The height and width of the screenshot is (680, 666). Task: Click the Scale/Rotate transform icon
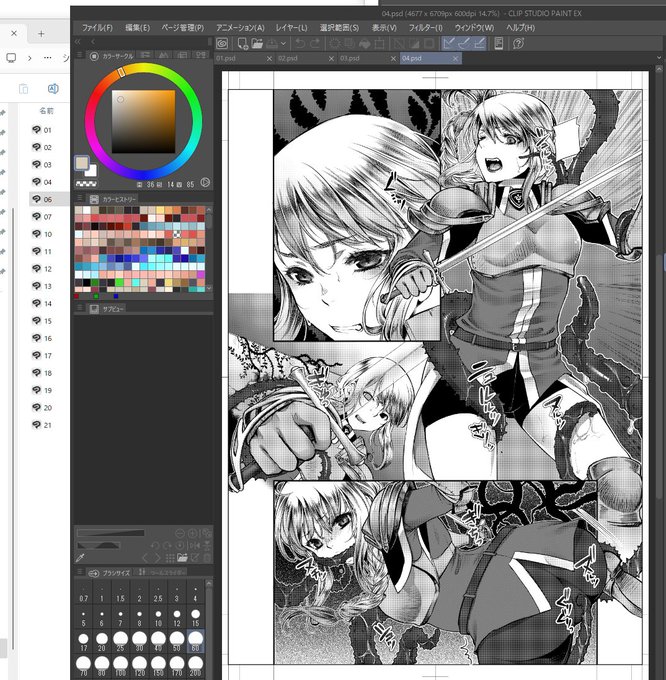(379, 43)
